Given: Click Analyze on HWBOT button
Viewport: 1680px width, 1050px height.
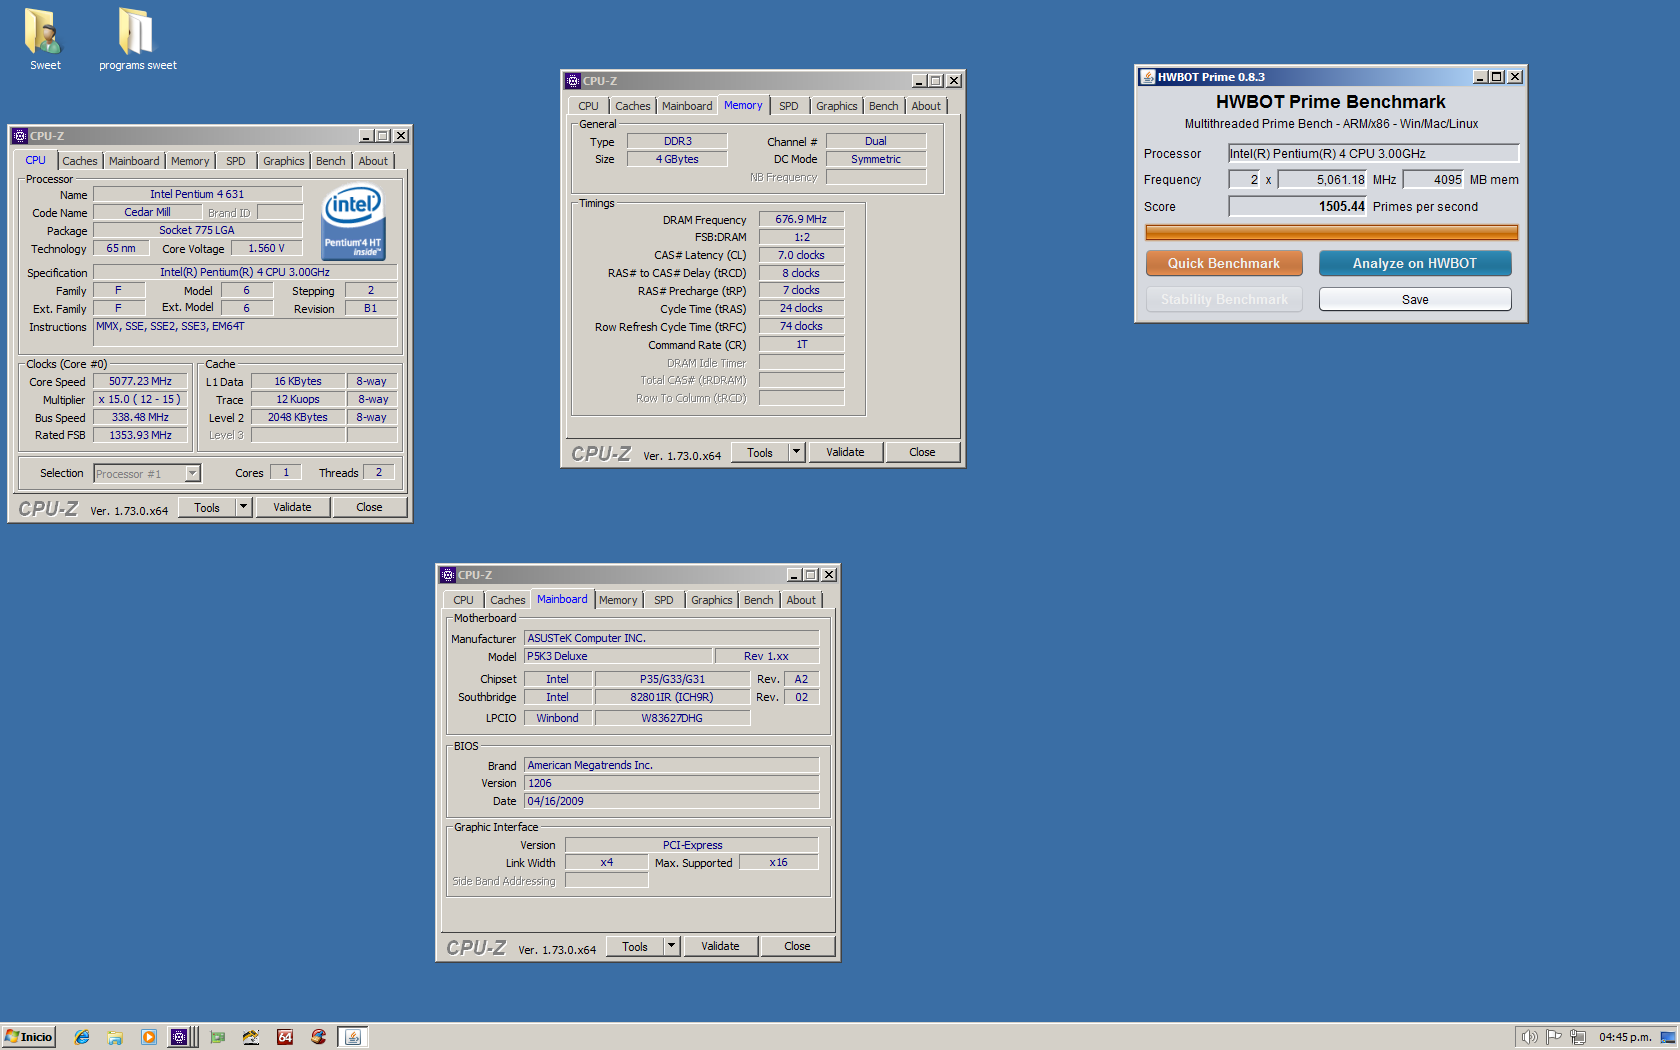Looking at the screenshot, I should click(x=1415, y=264).
